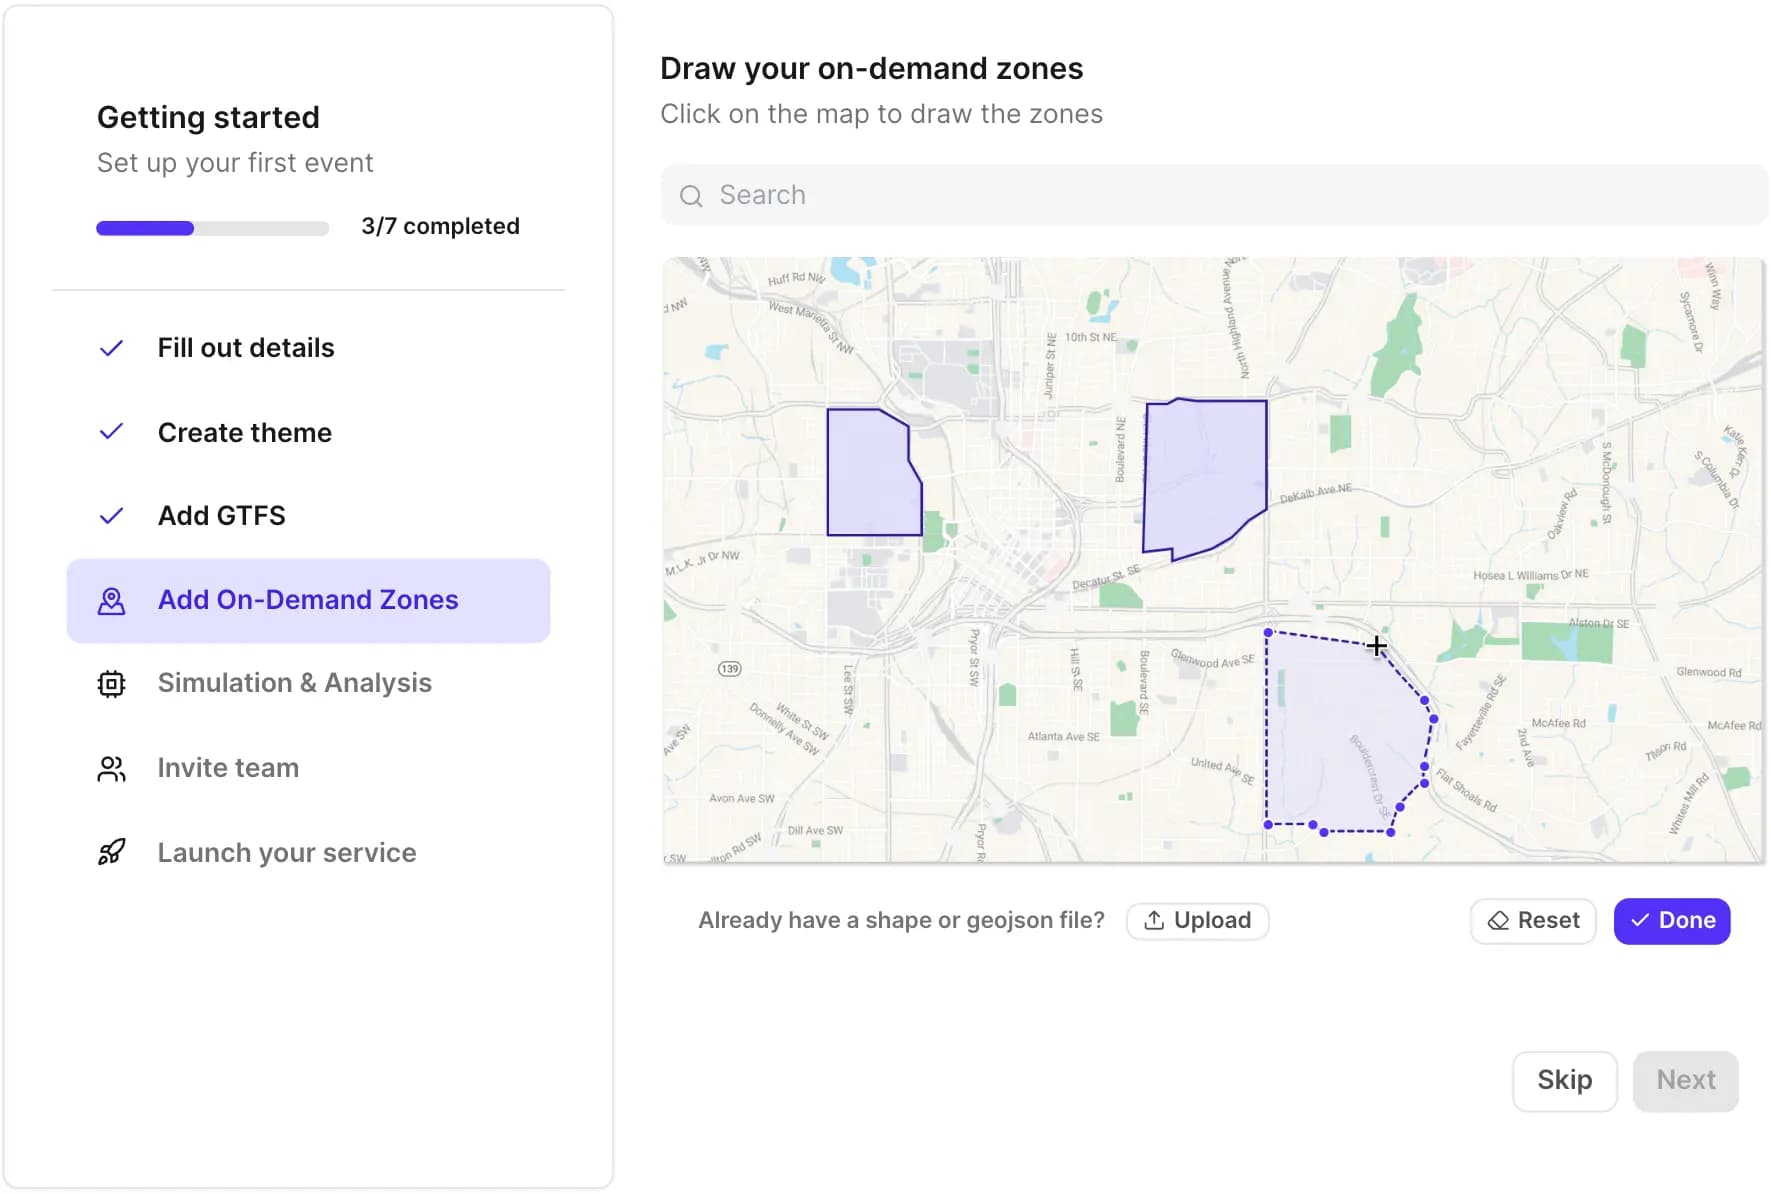Open Simulation & Analysis step
The image size is (1771, 1194).
[x=294, y=683]
